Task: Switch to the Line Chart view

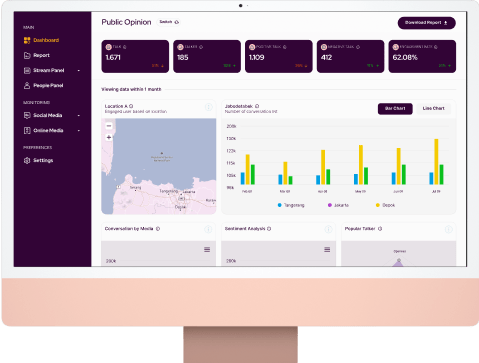Action: tap(433, 109)
